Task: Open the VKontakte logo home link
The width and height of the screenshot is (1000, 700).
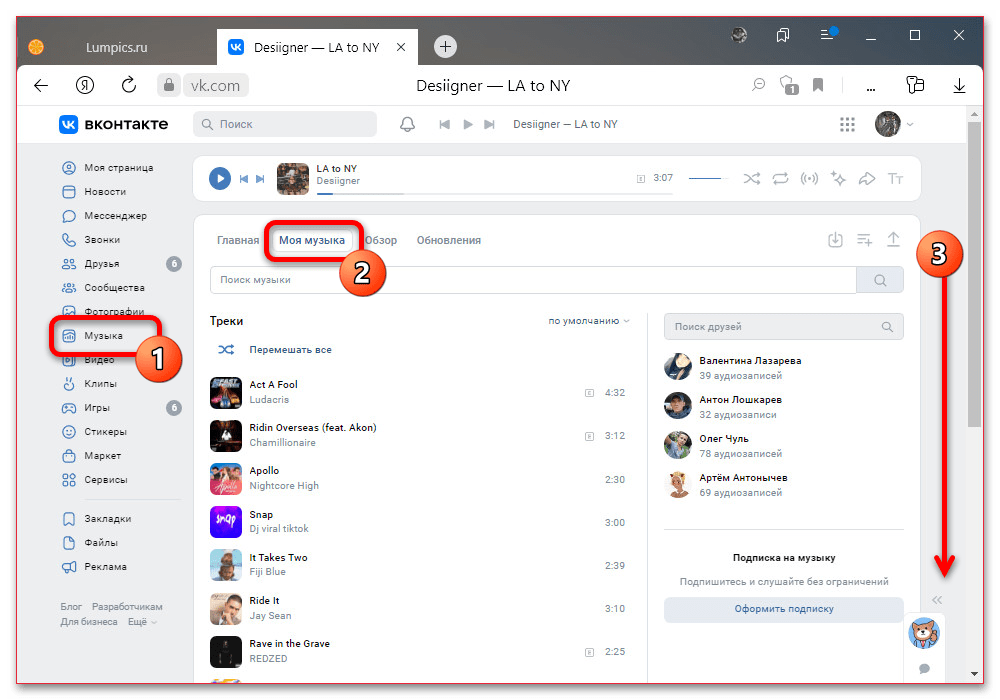Action: tap(114, 124)
